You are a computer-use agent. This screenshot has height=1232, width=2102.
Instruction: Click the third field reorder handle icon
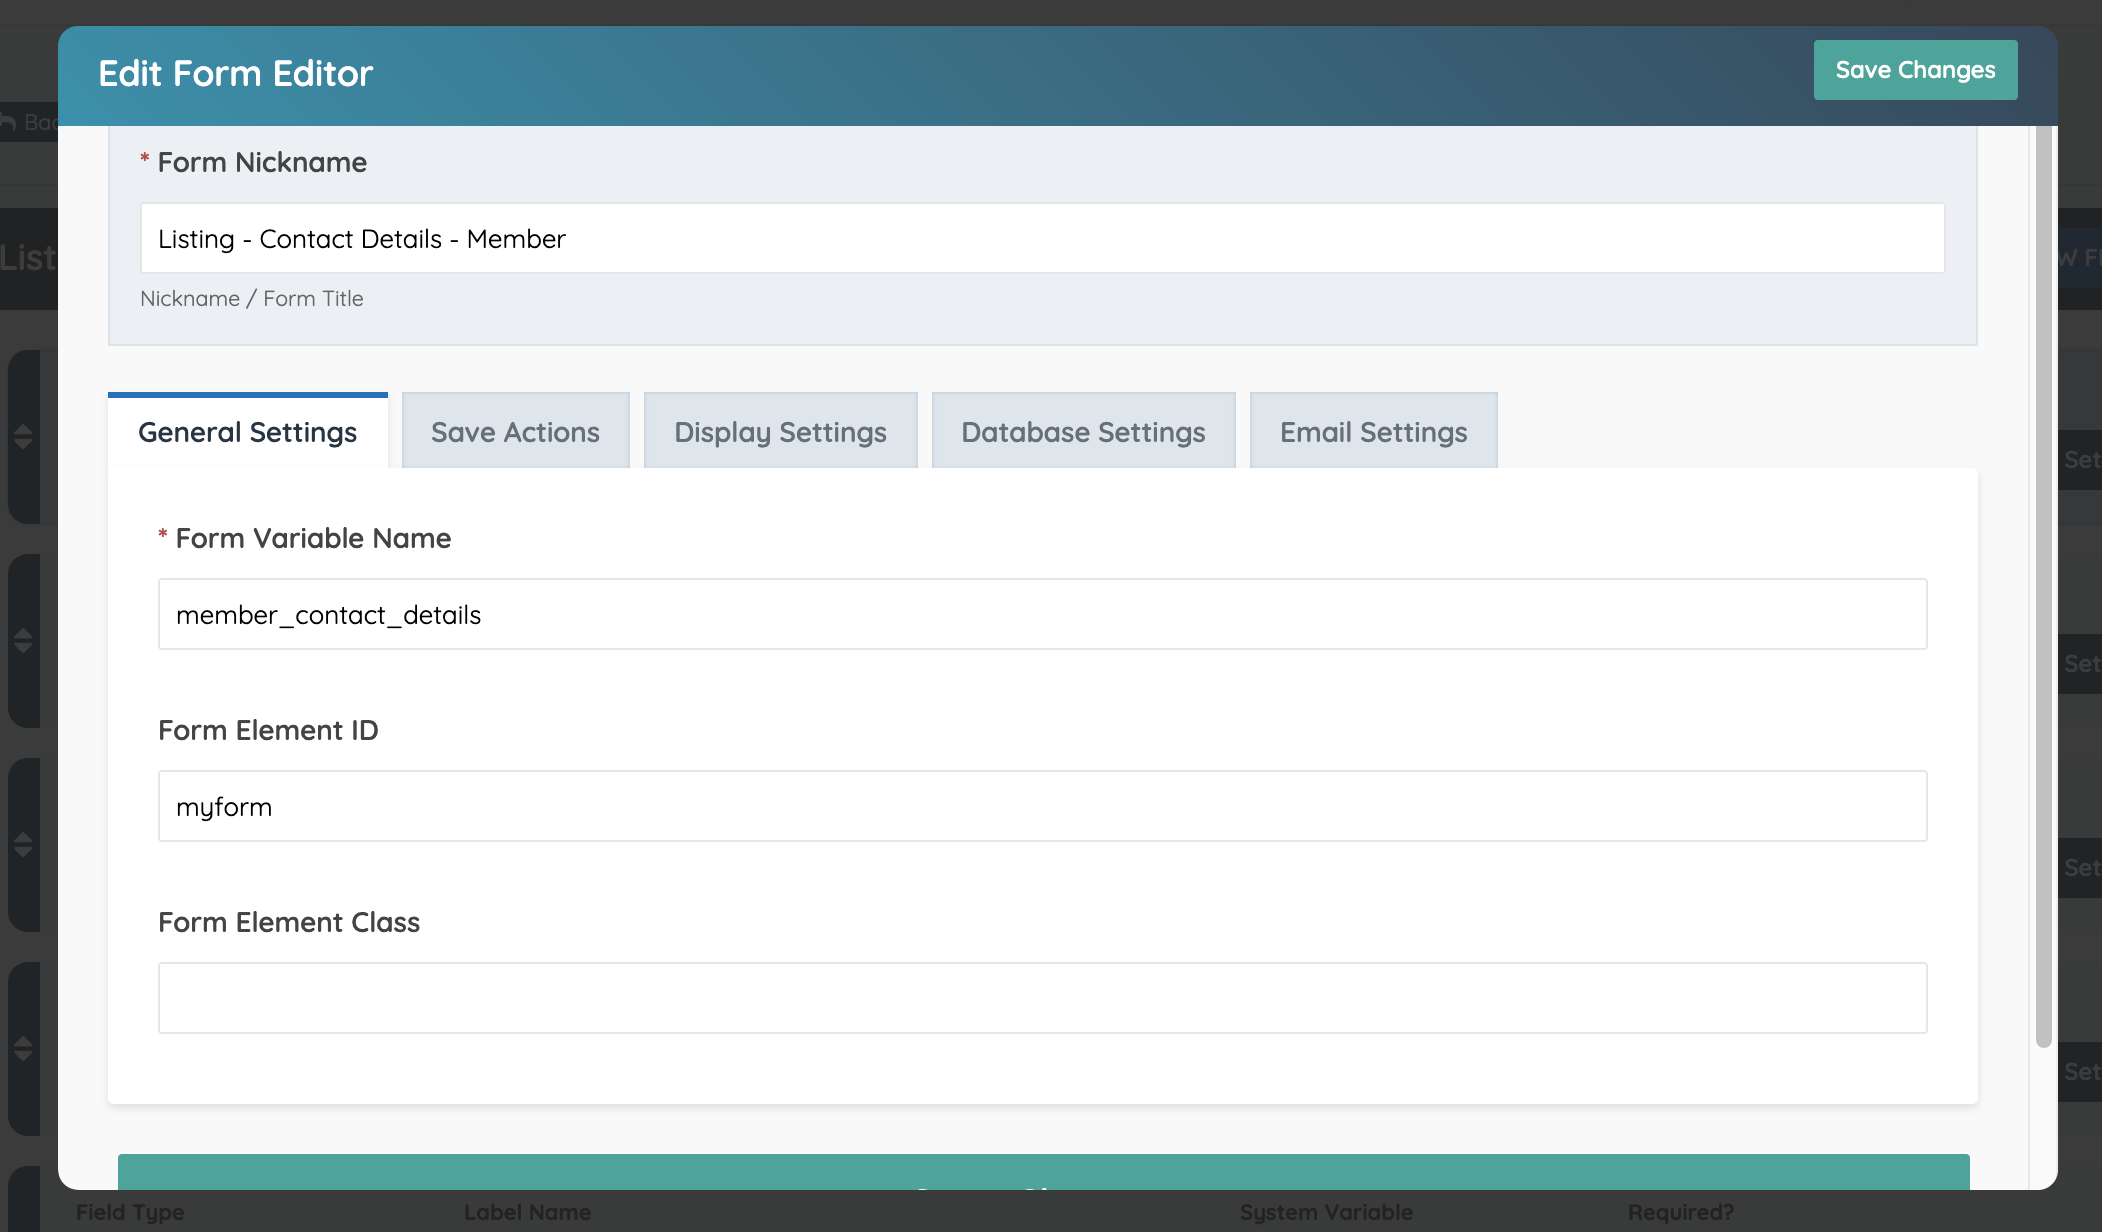pyautogui.click(x=23, y=845)
